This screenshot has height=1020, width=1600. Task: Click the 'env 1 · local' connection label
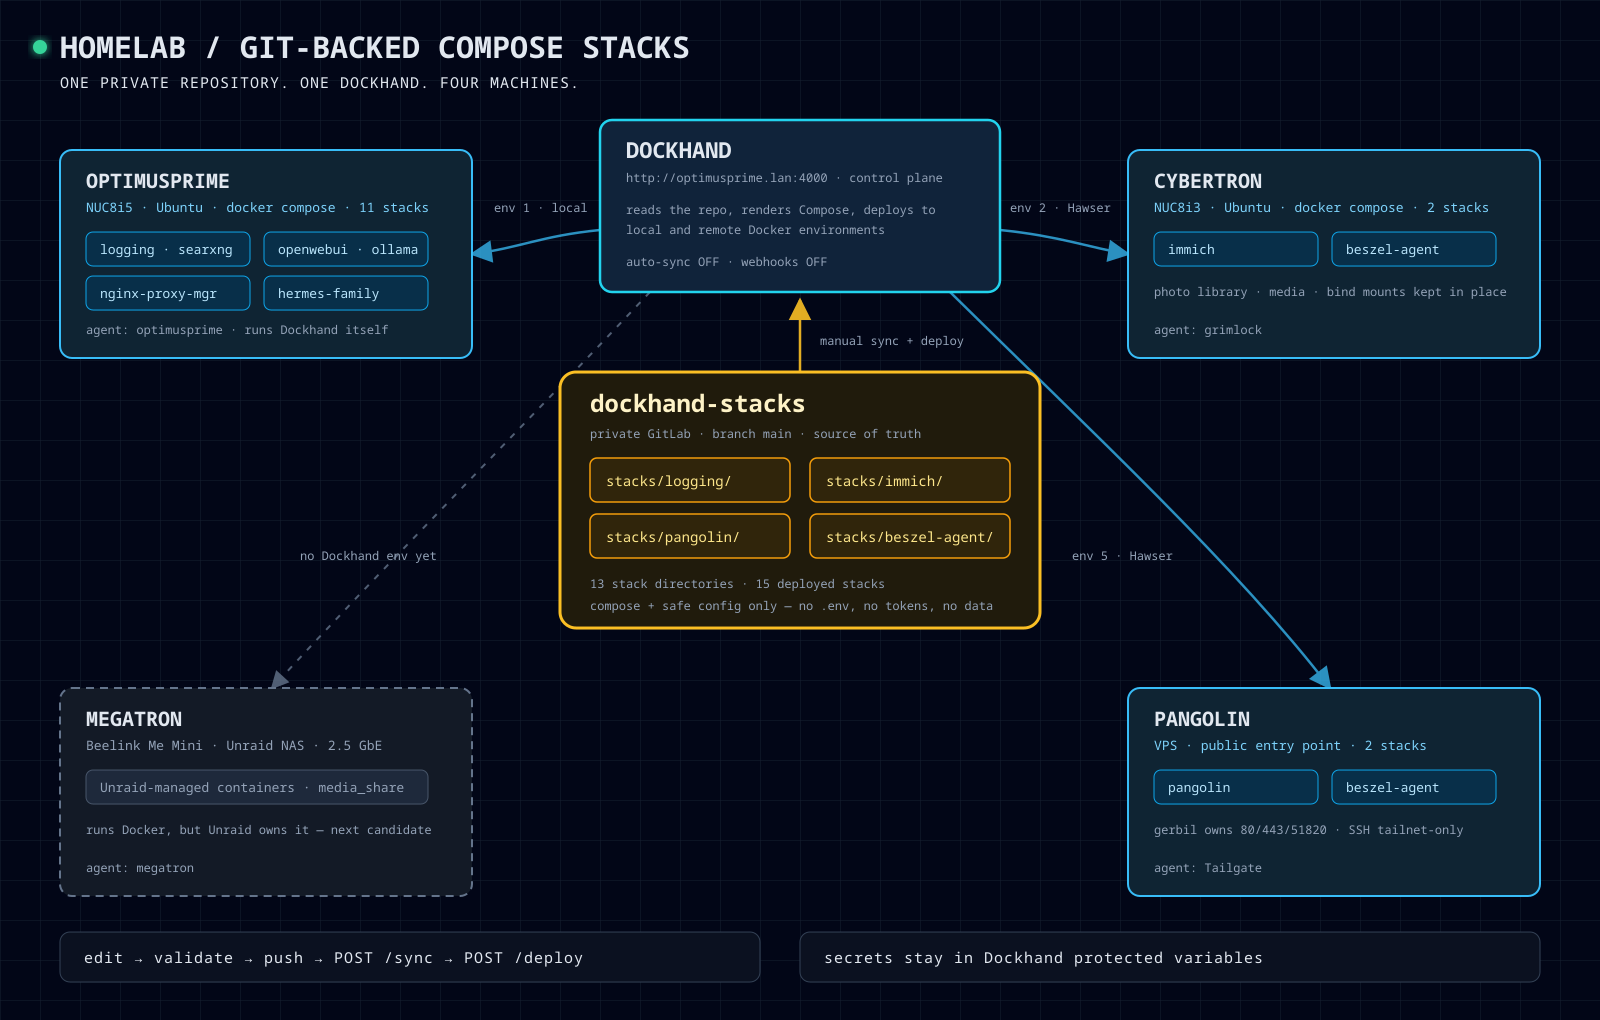540,208
